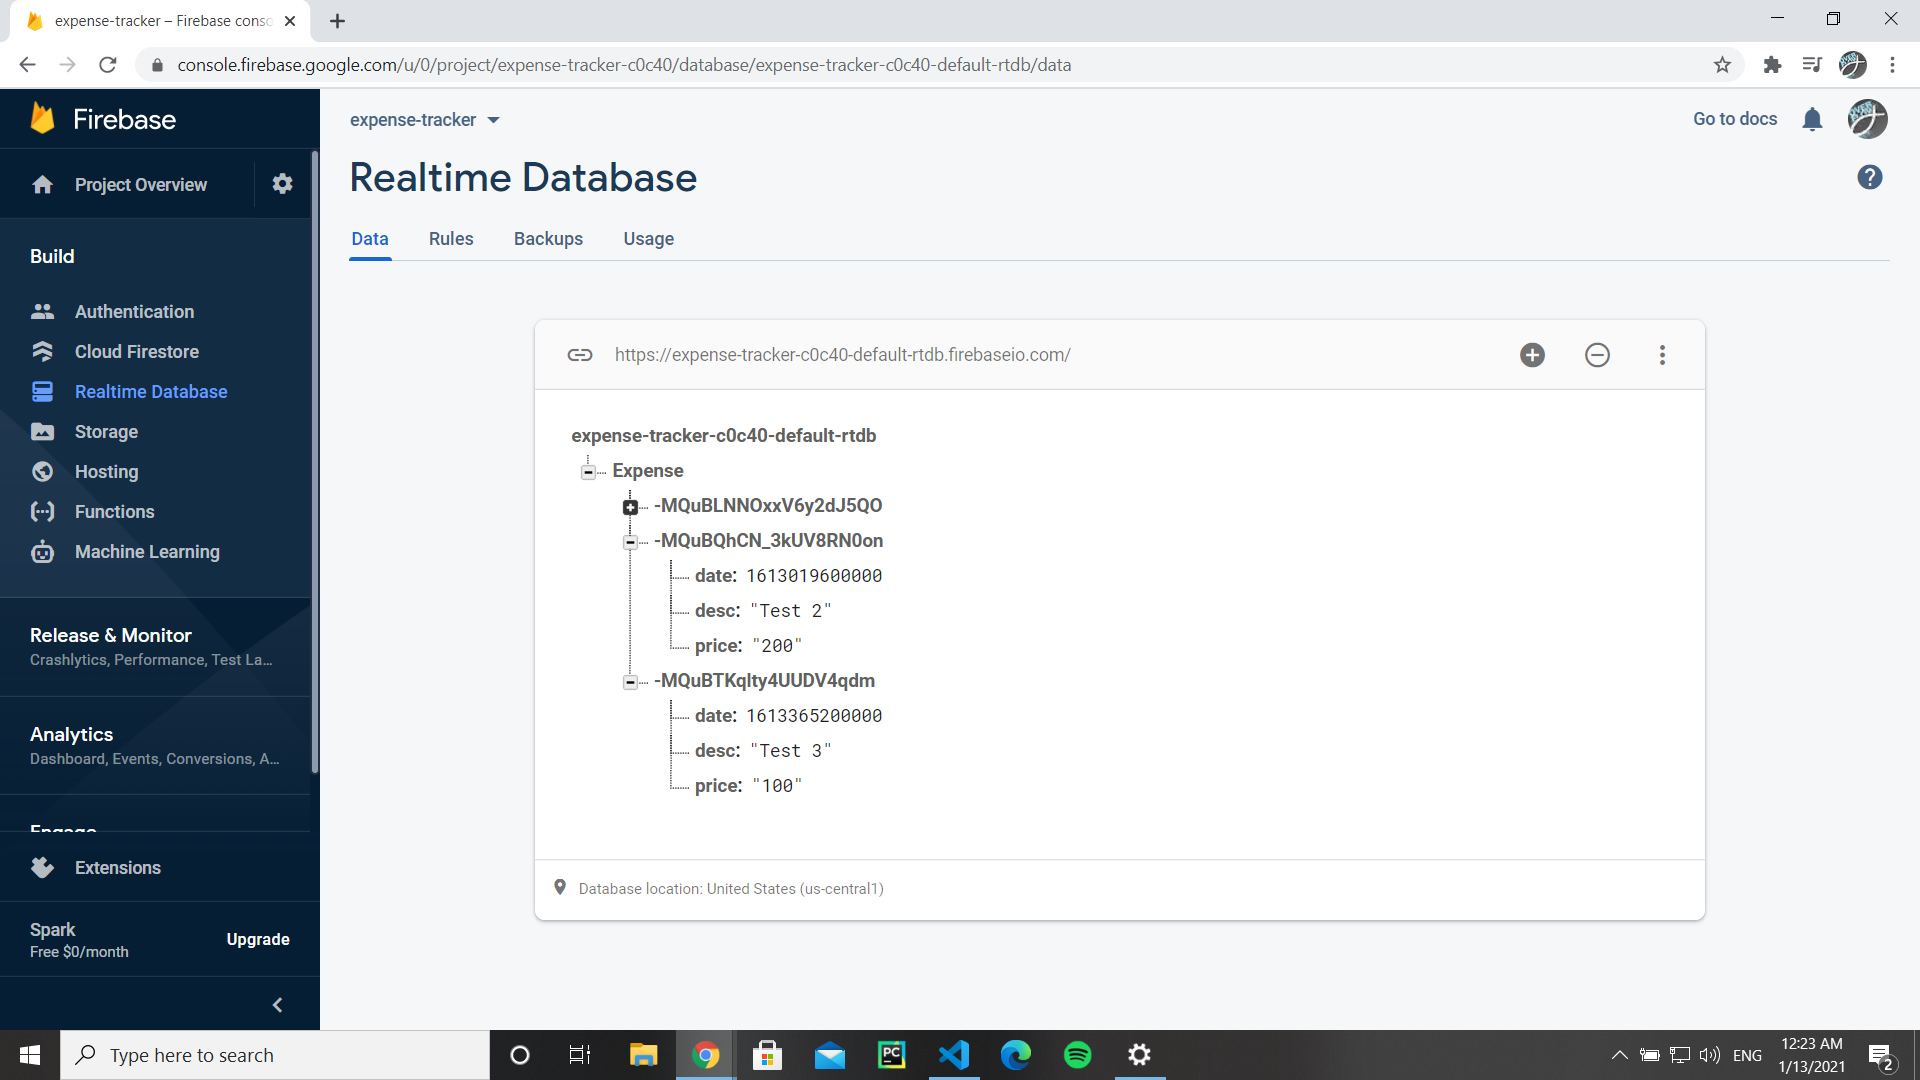Navigate to Storage section

click(106, 431)
